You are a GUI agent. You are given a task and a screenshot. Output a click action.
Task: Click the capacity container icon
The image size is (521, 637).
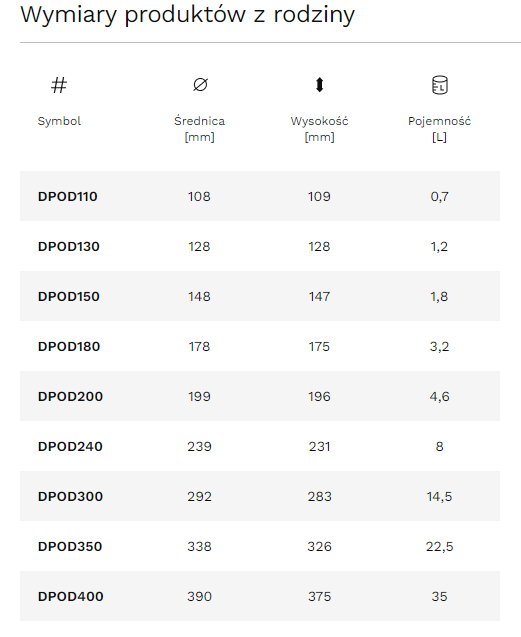439,85
